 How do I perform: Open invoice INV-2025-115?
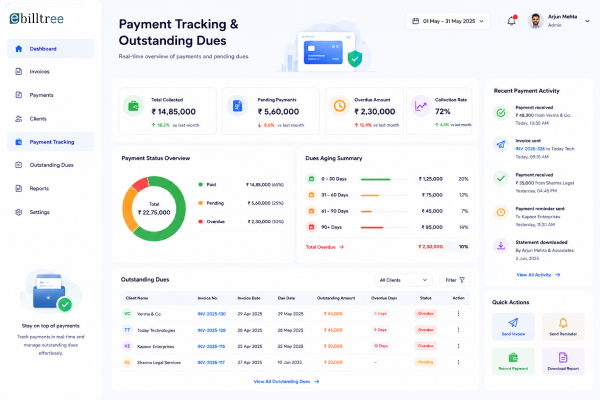click(211, 346)
